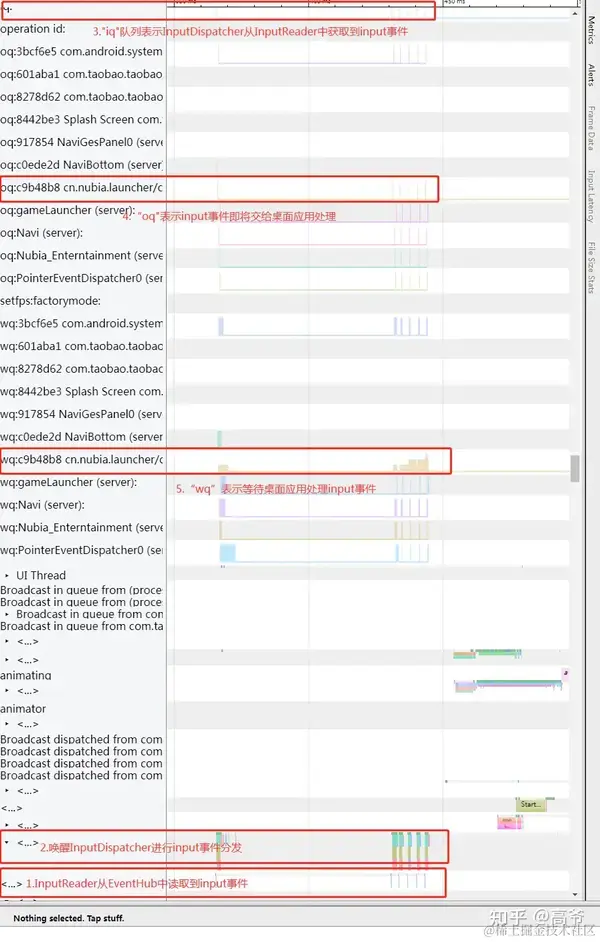Select the blue slice in the wq:PointerEventDispatcher0 track

228,553
